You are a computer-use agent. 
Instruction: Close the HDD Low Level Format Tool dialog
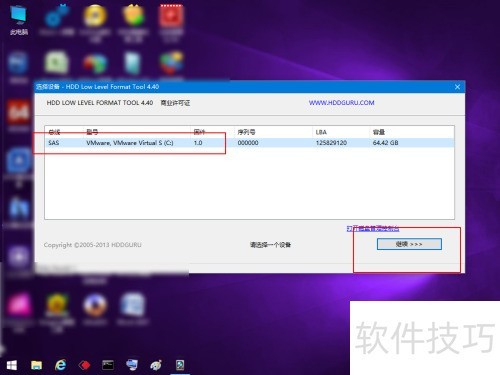457,87
